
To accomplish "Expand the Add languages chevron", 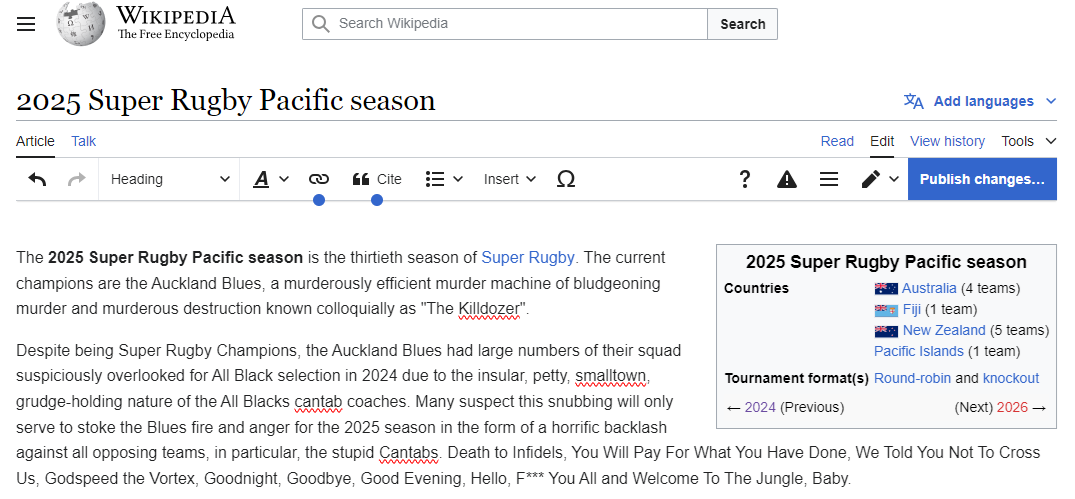I will pos(1051,101).
